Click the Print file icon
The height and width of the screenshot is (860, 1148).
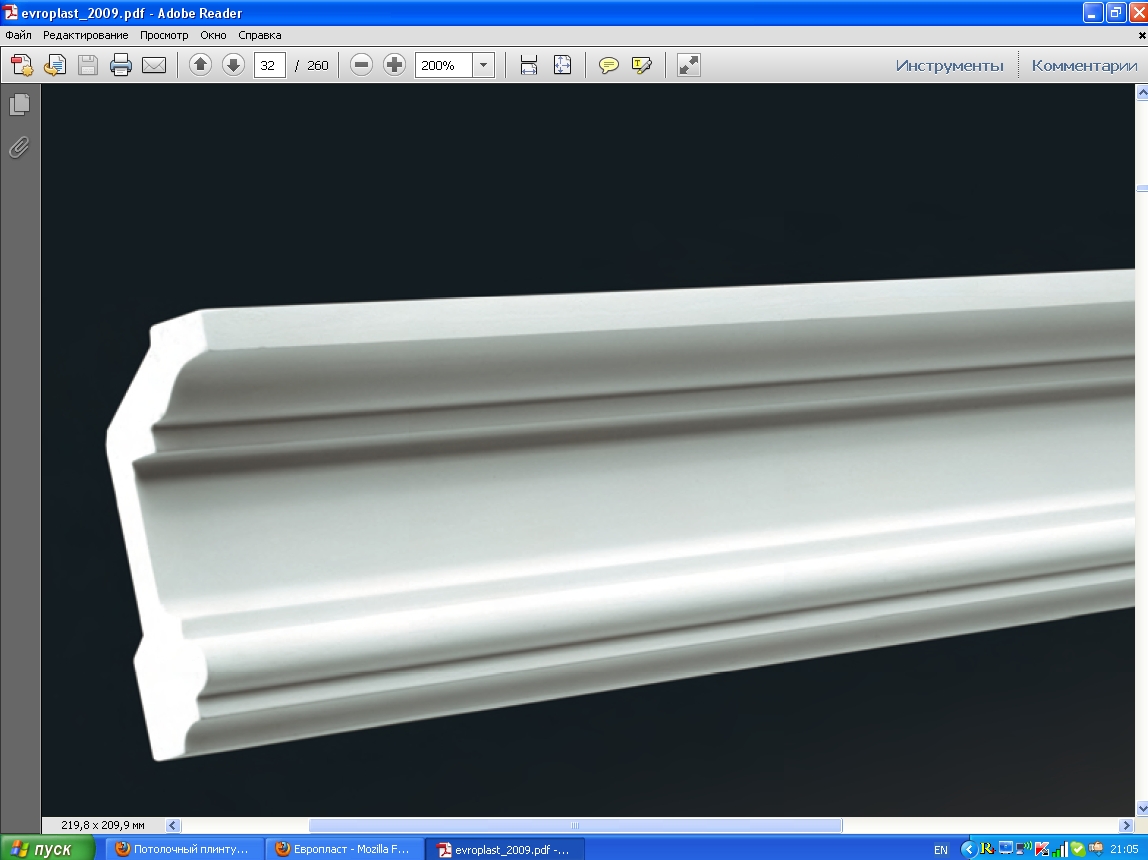click(x=121, y=65)
